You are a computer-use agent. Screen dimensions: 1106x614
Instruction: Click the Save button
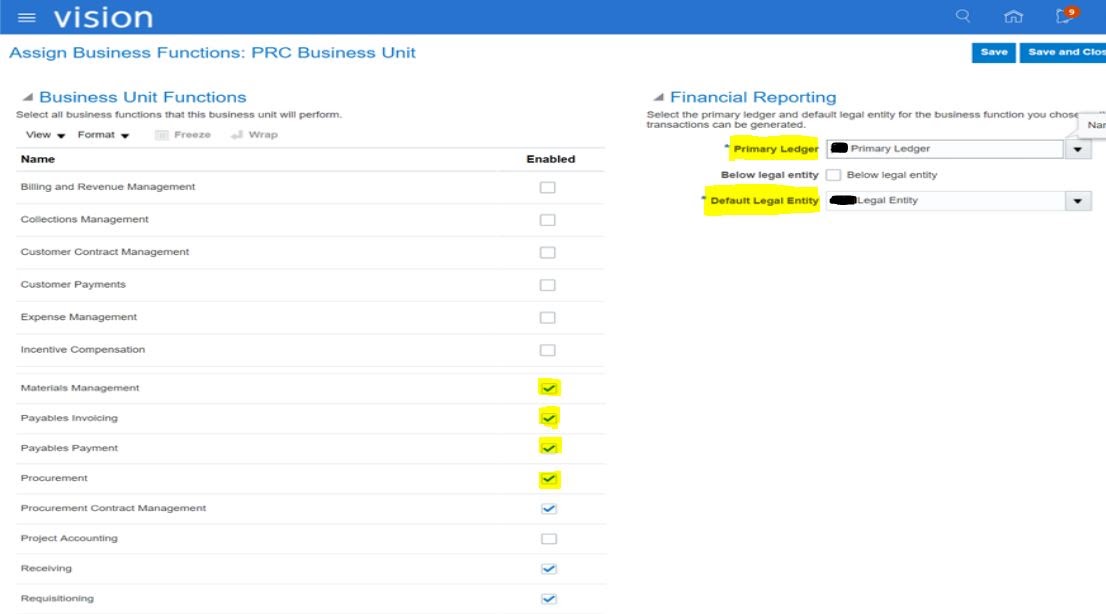[x=993, y=52]
